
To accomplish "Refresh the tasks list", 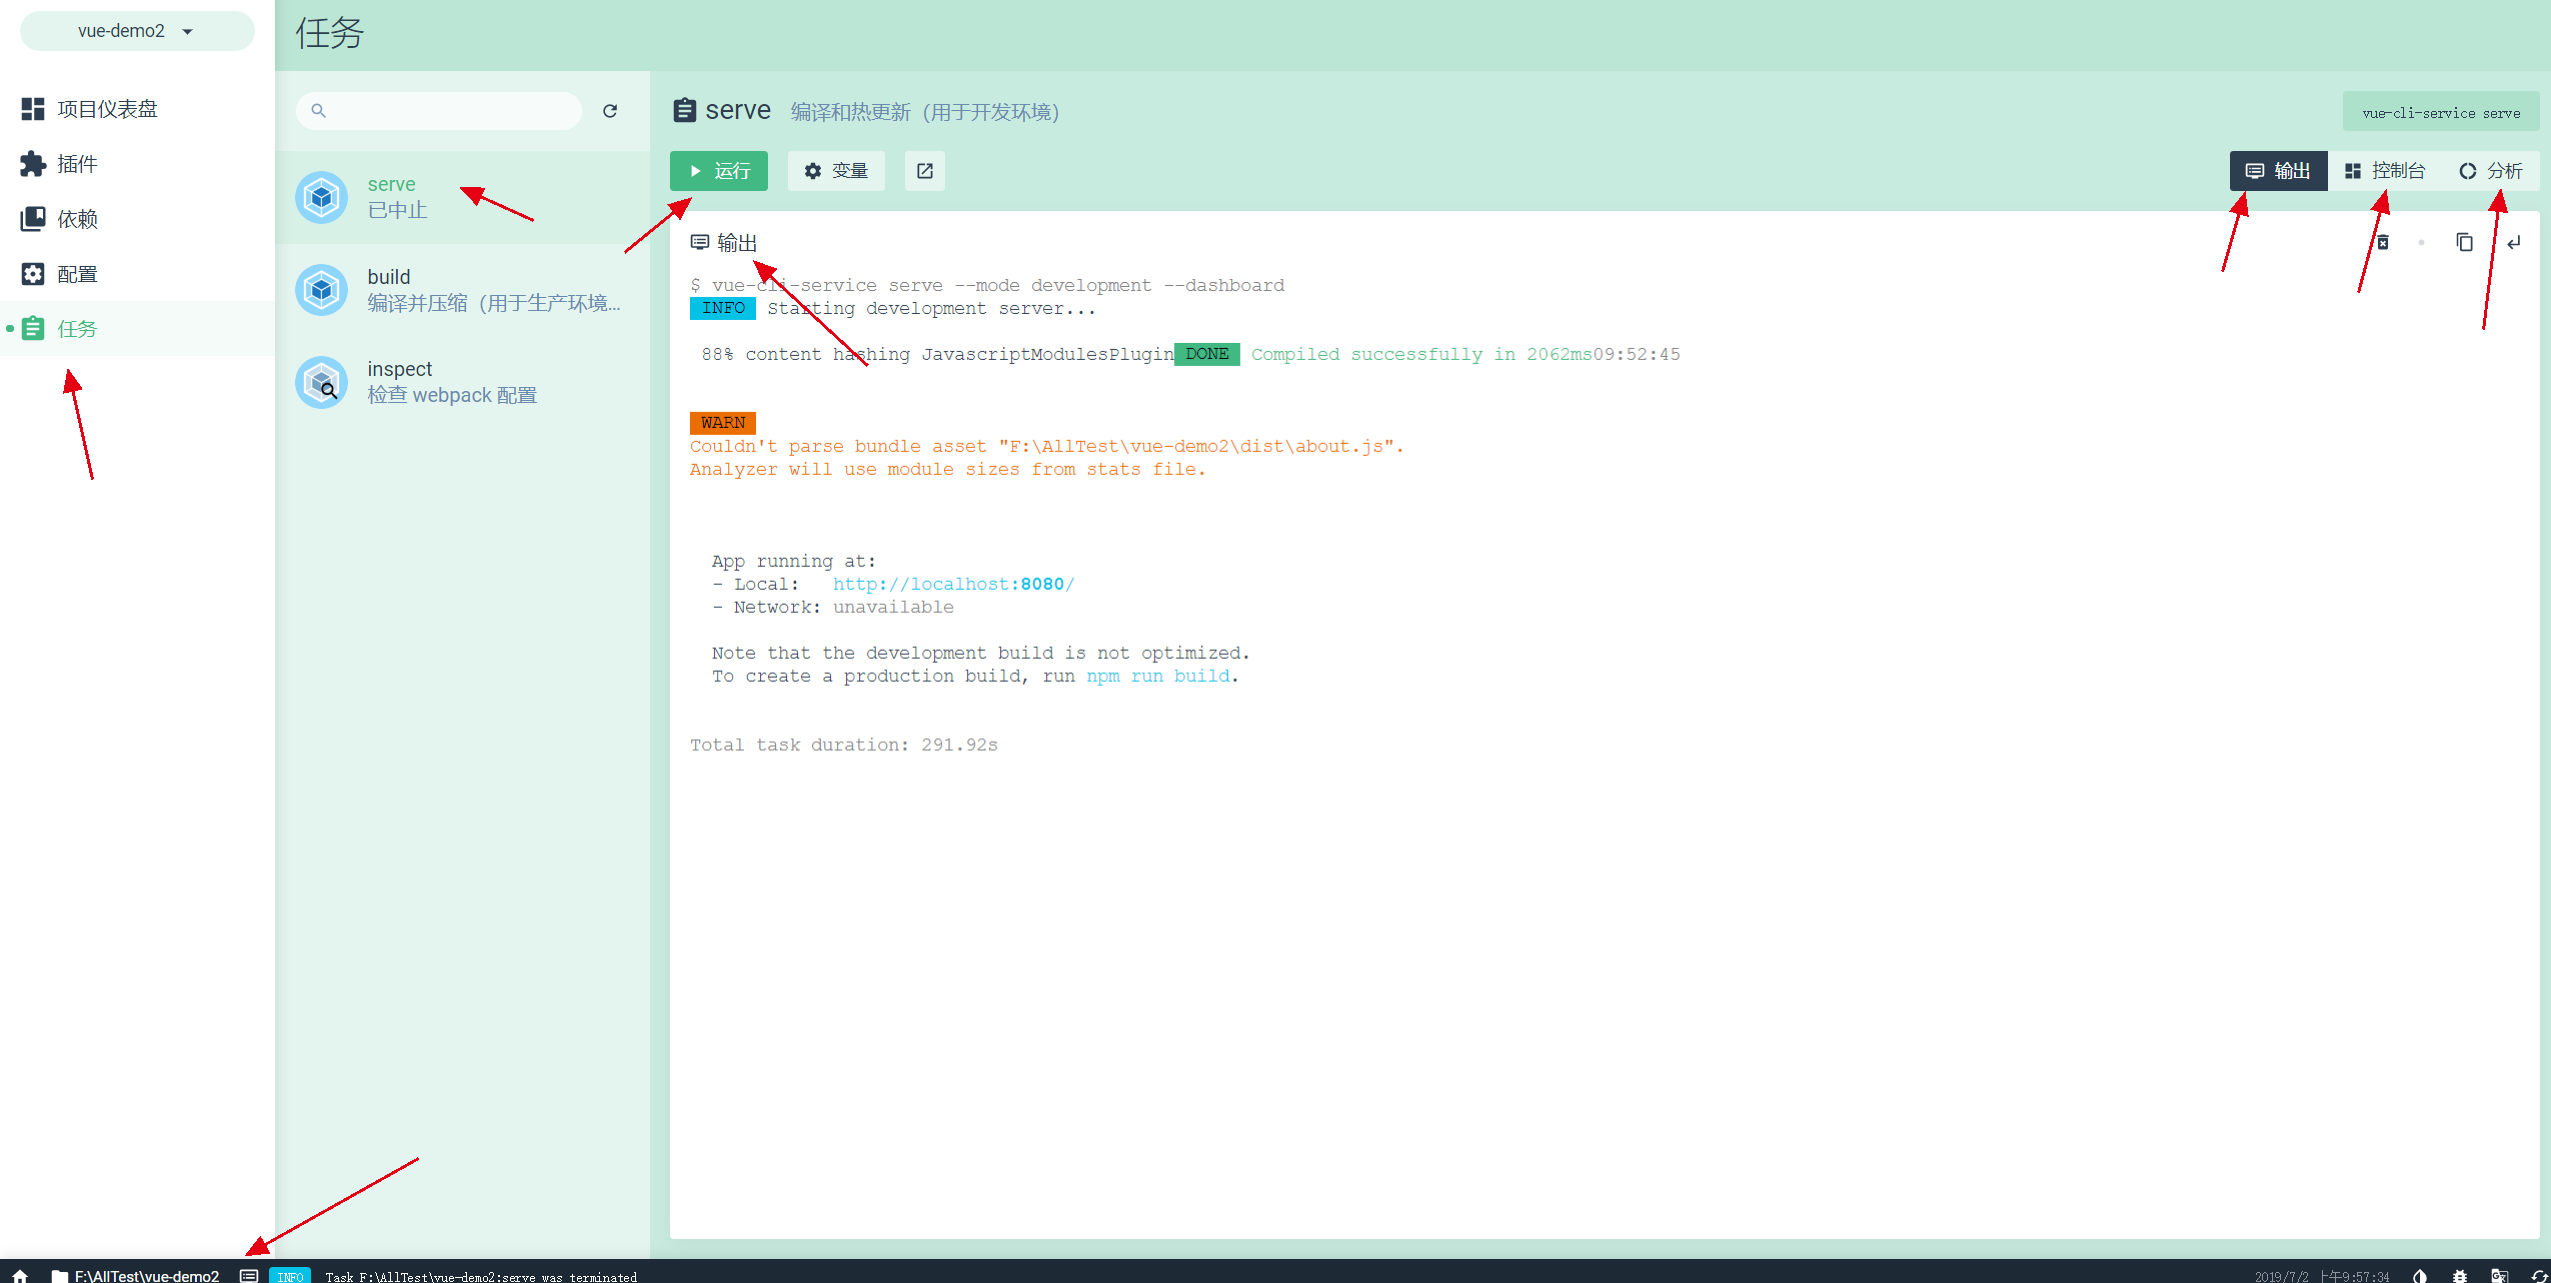I will click(610, 111).
